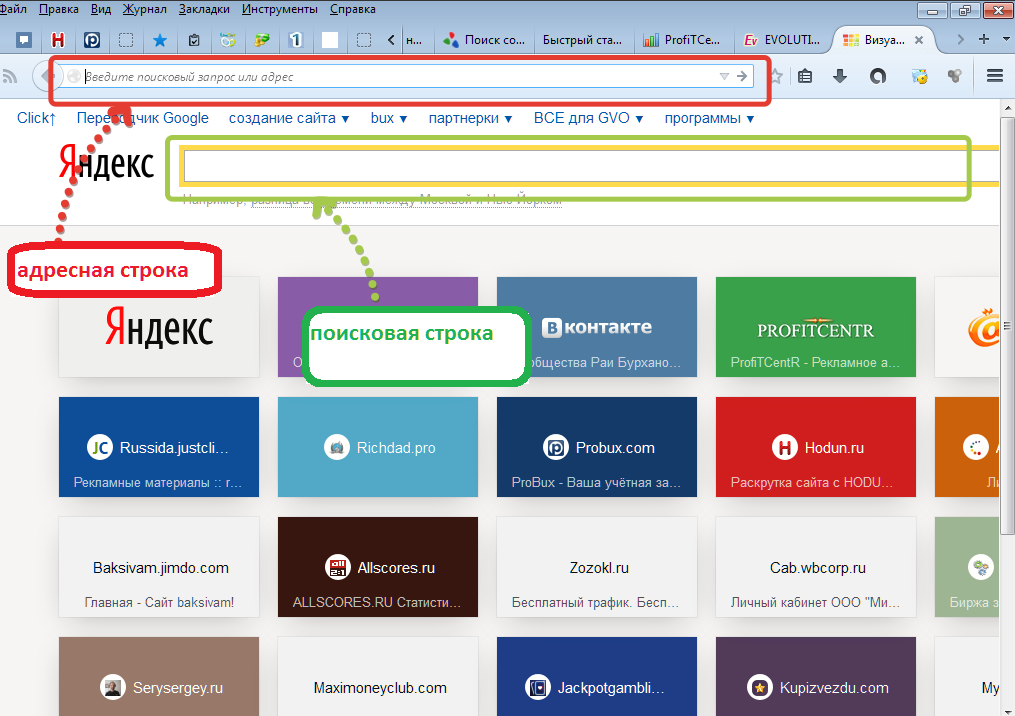
Task: Switch to the EVOLUTI... tab
Action: (782, 40)
